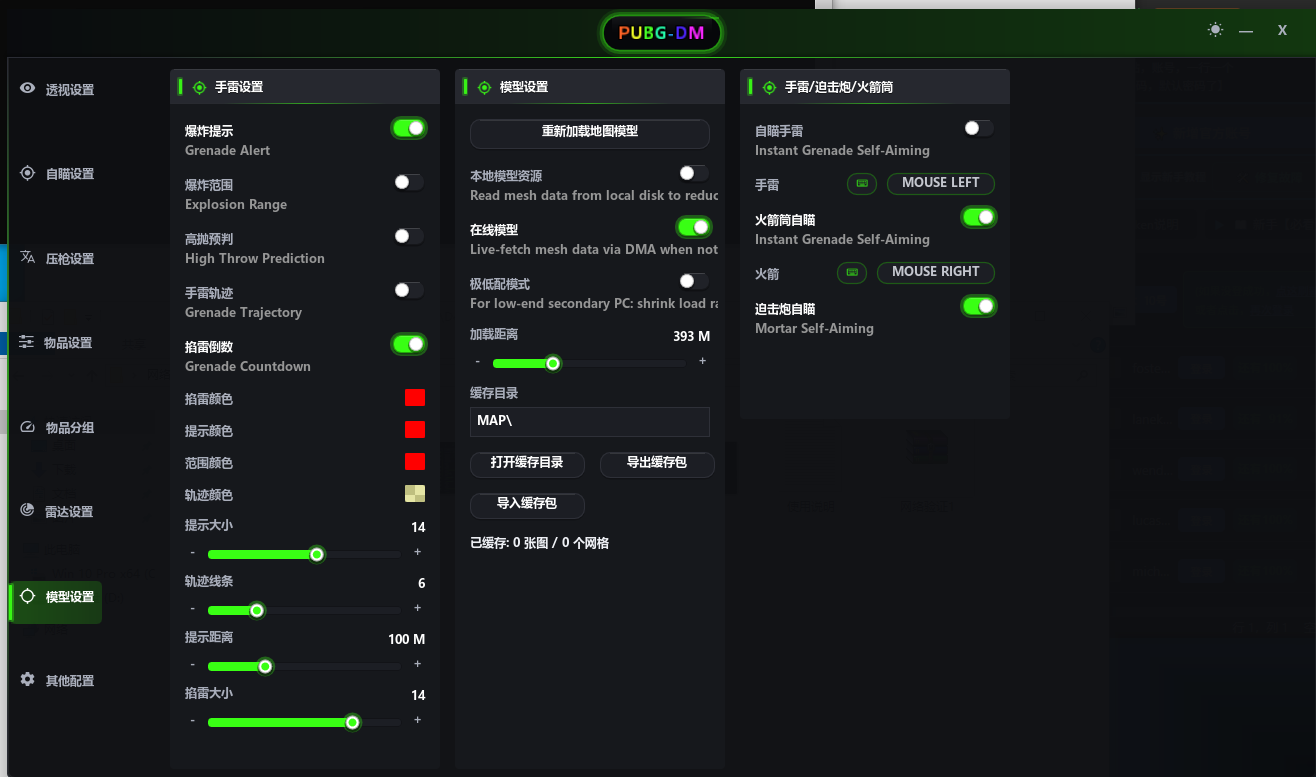Enable 本地模型资源 toggle
Viewport: 1316px width, 777px height.
(693, 173)
